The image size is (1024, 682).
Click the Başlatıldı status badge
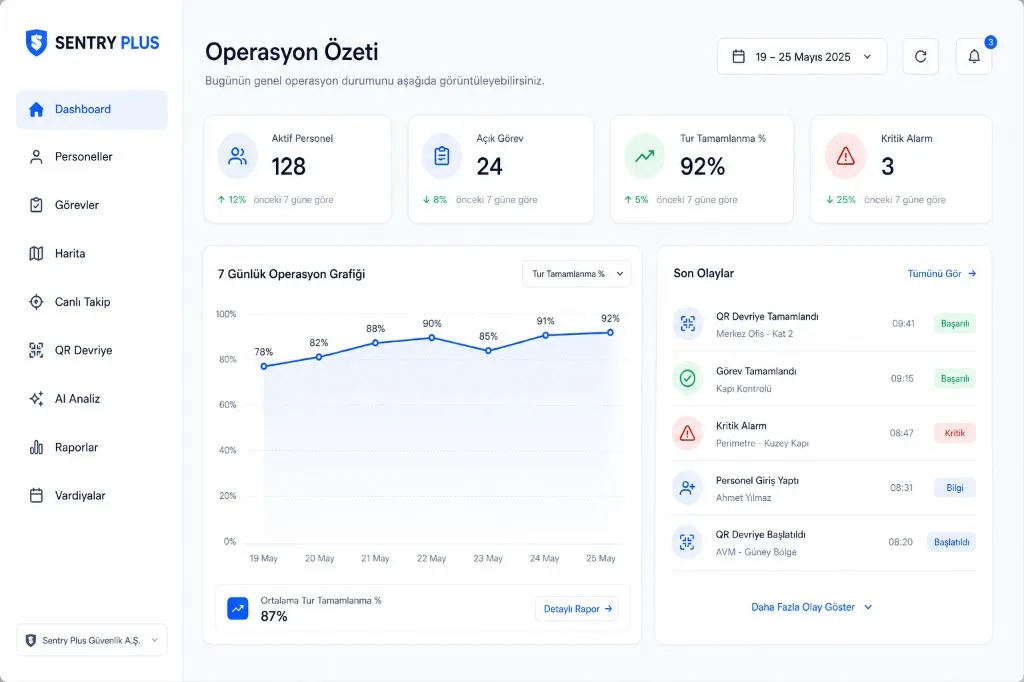tap(952, 542)
